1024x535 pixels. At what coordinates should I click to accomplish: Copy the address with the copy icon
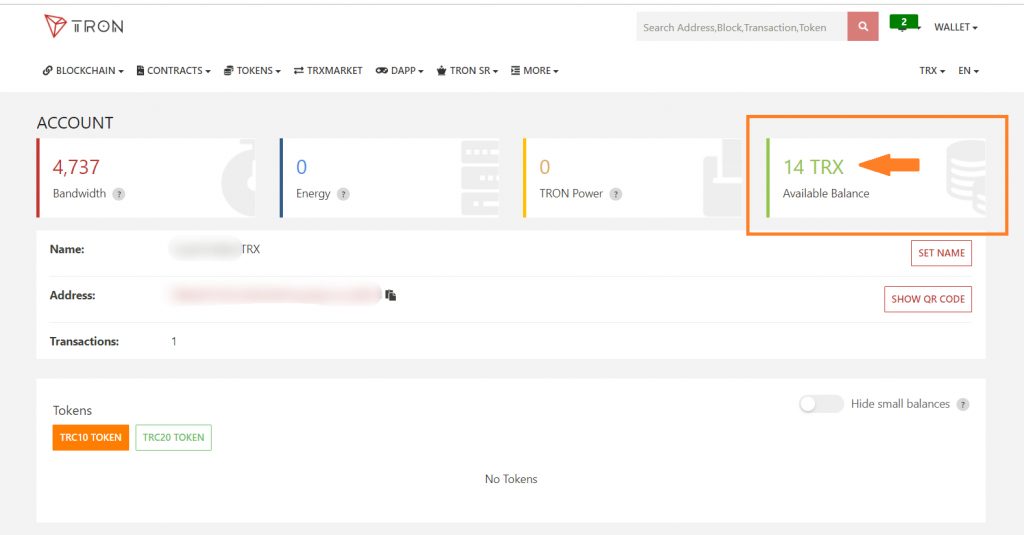point(391,295)
